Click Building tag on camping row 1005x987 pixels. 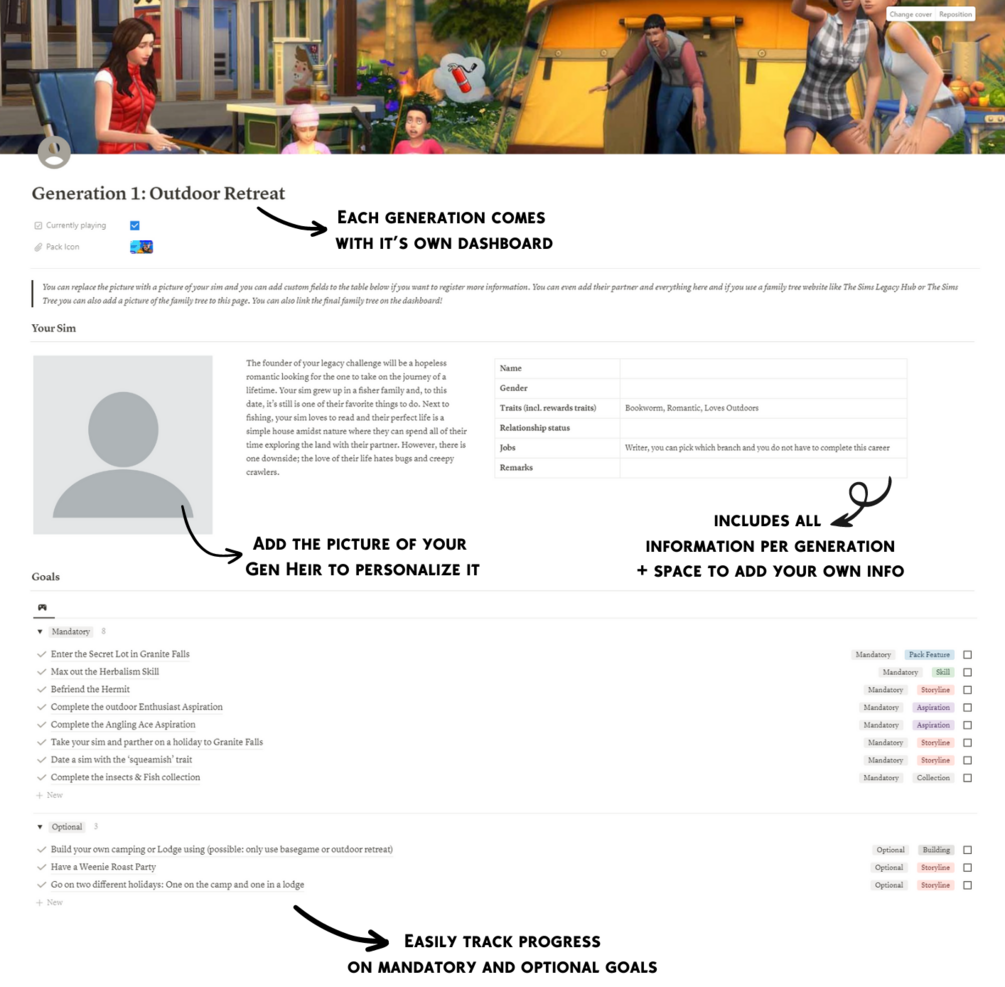936,850
